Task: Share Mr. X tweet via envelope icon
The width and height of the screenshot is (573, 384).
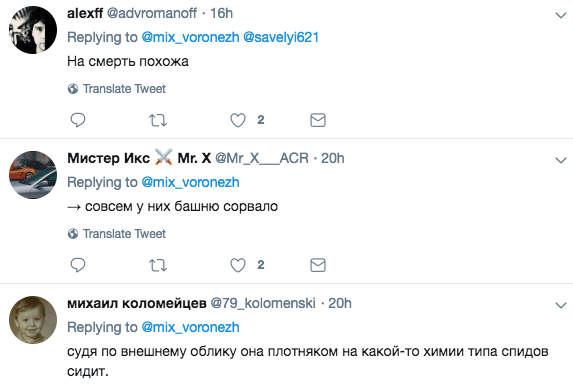Action: pyautogui.click(x=318, y=265)
